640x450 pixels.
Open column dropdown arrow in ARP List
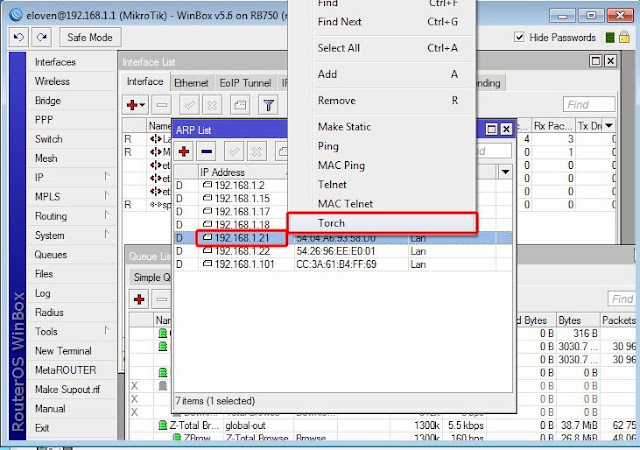click(505, 172)
